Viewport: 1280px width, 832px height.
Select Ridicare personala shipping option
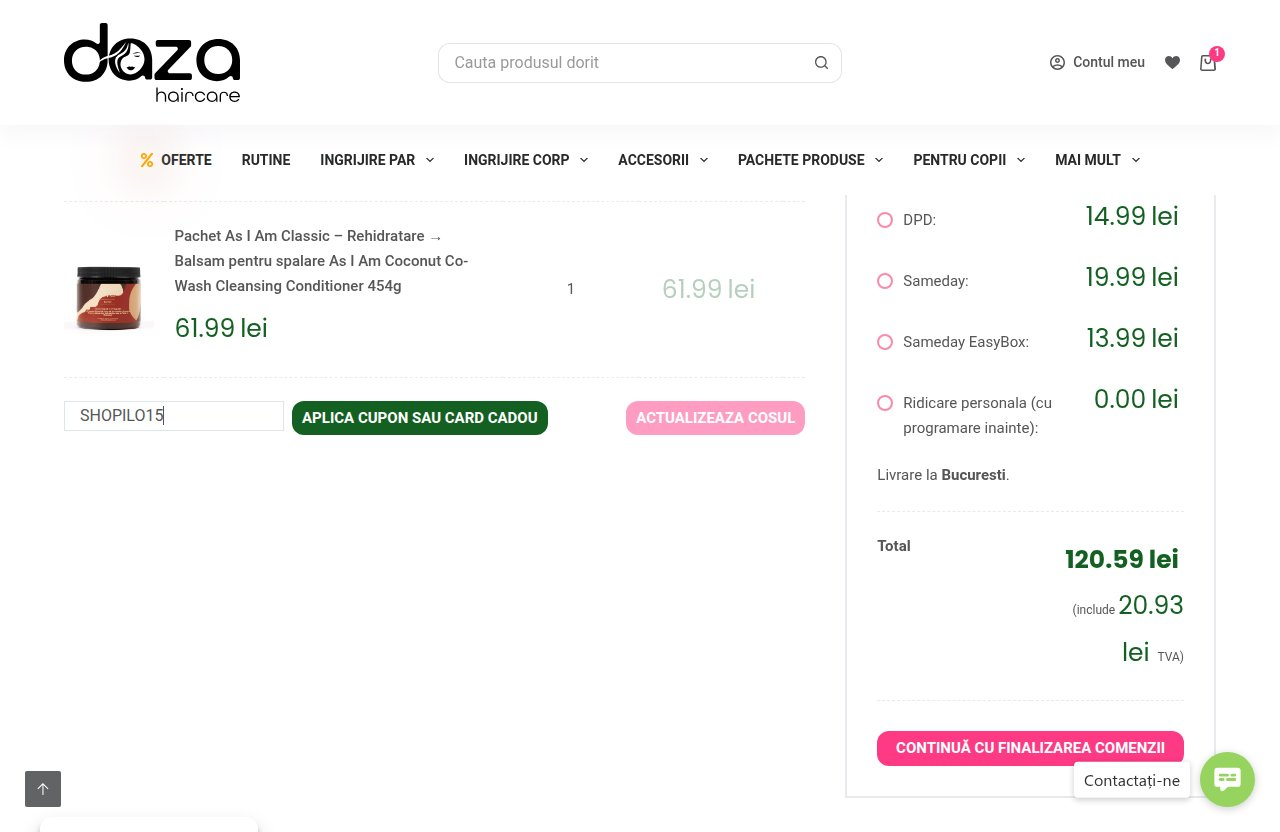point(885,403)
